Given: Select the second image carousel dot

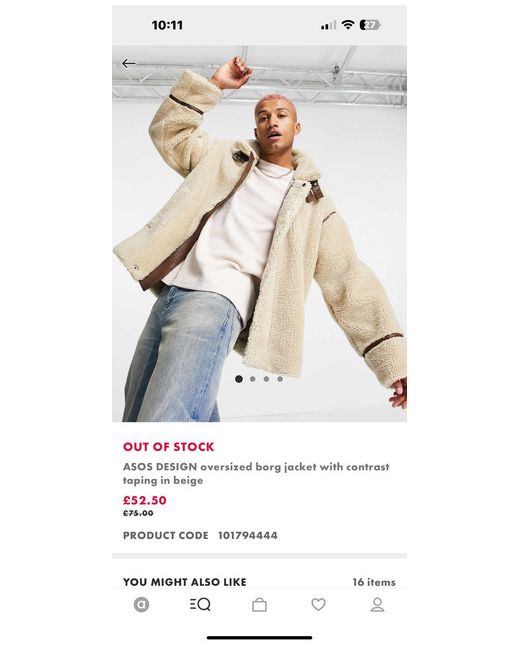Looking at the screenshot, I should click(x=253, y=379).
